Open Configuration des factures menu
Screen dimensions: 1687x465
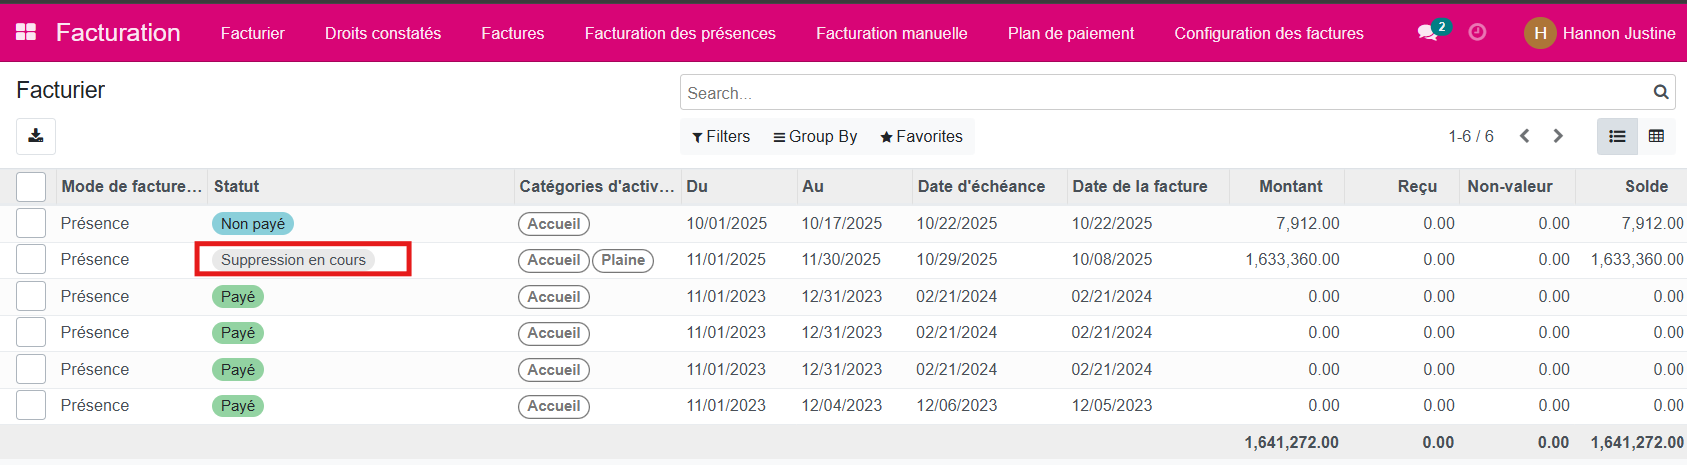[1268, 33]
